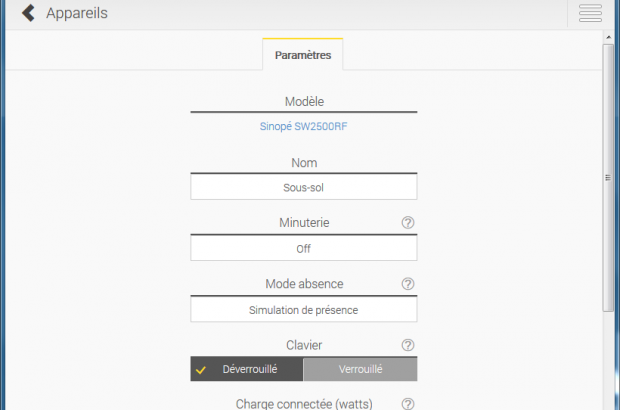
Task: Click the Clavier label text
Action: (x=304, y=345)
